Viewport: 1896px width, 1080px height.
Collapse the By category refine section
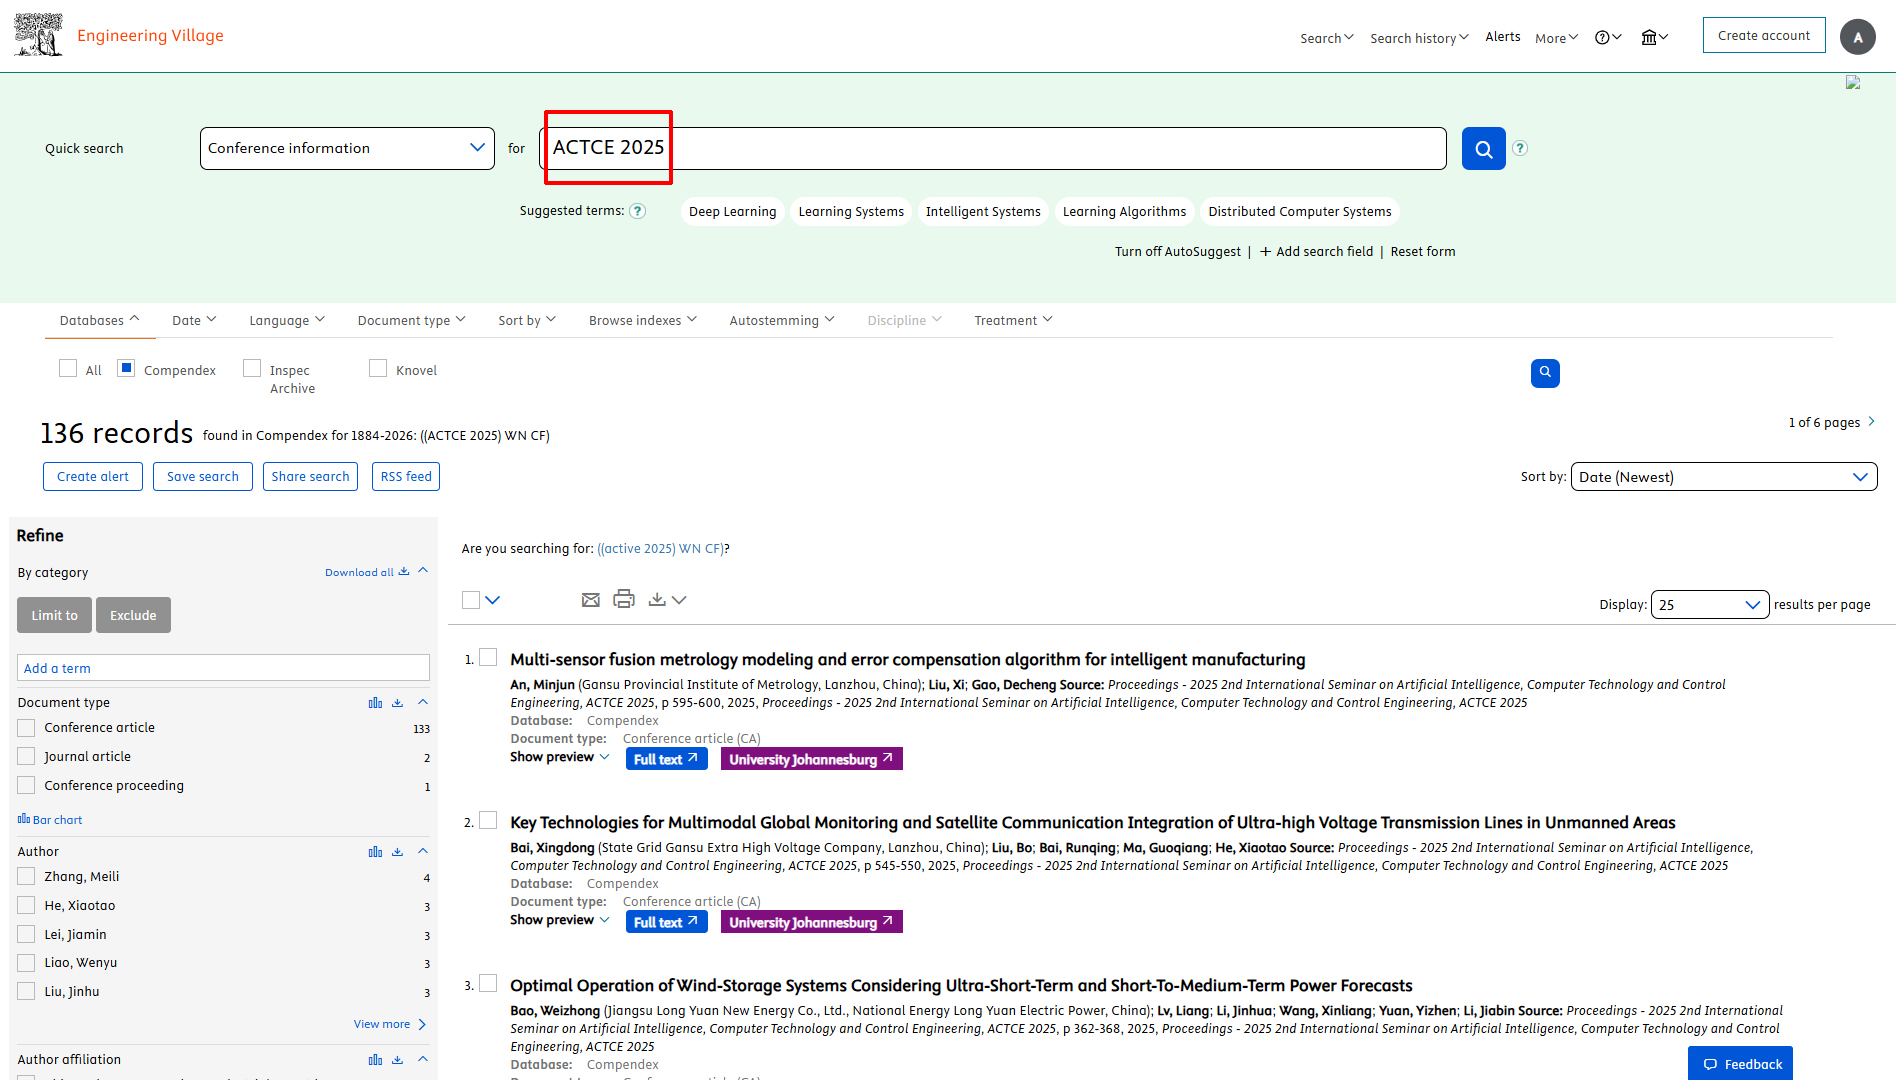[x=423, y=570]
